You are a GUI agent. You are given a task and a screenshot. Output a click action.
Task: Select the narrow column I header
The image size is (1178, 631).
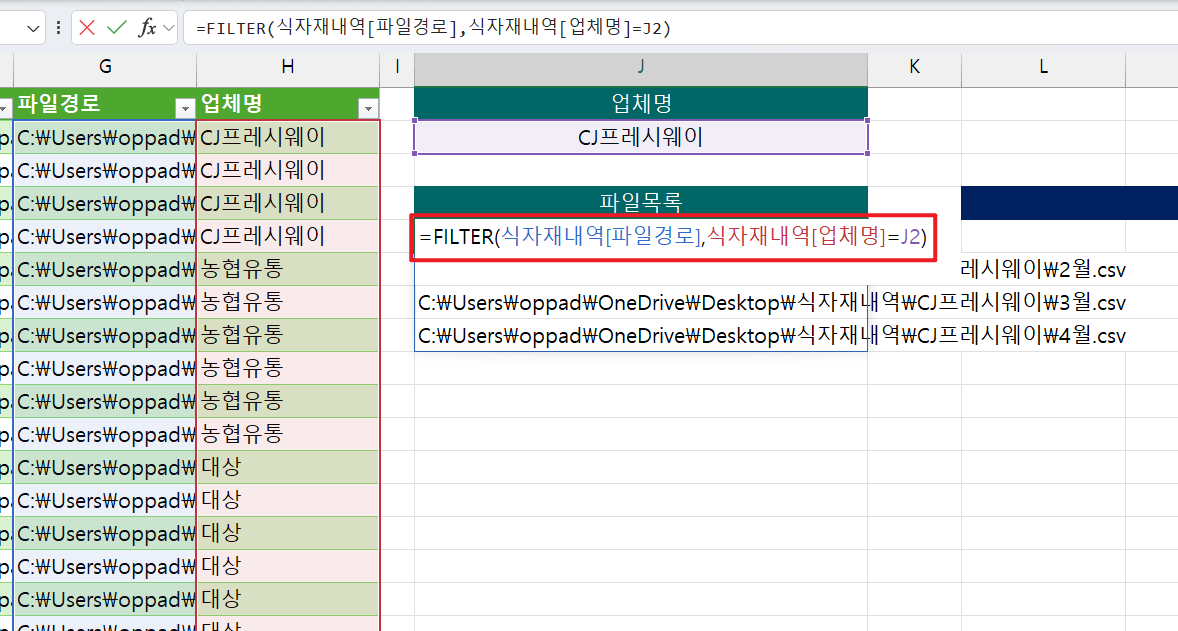(397, 67)
